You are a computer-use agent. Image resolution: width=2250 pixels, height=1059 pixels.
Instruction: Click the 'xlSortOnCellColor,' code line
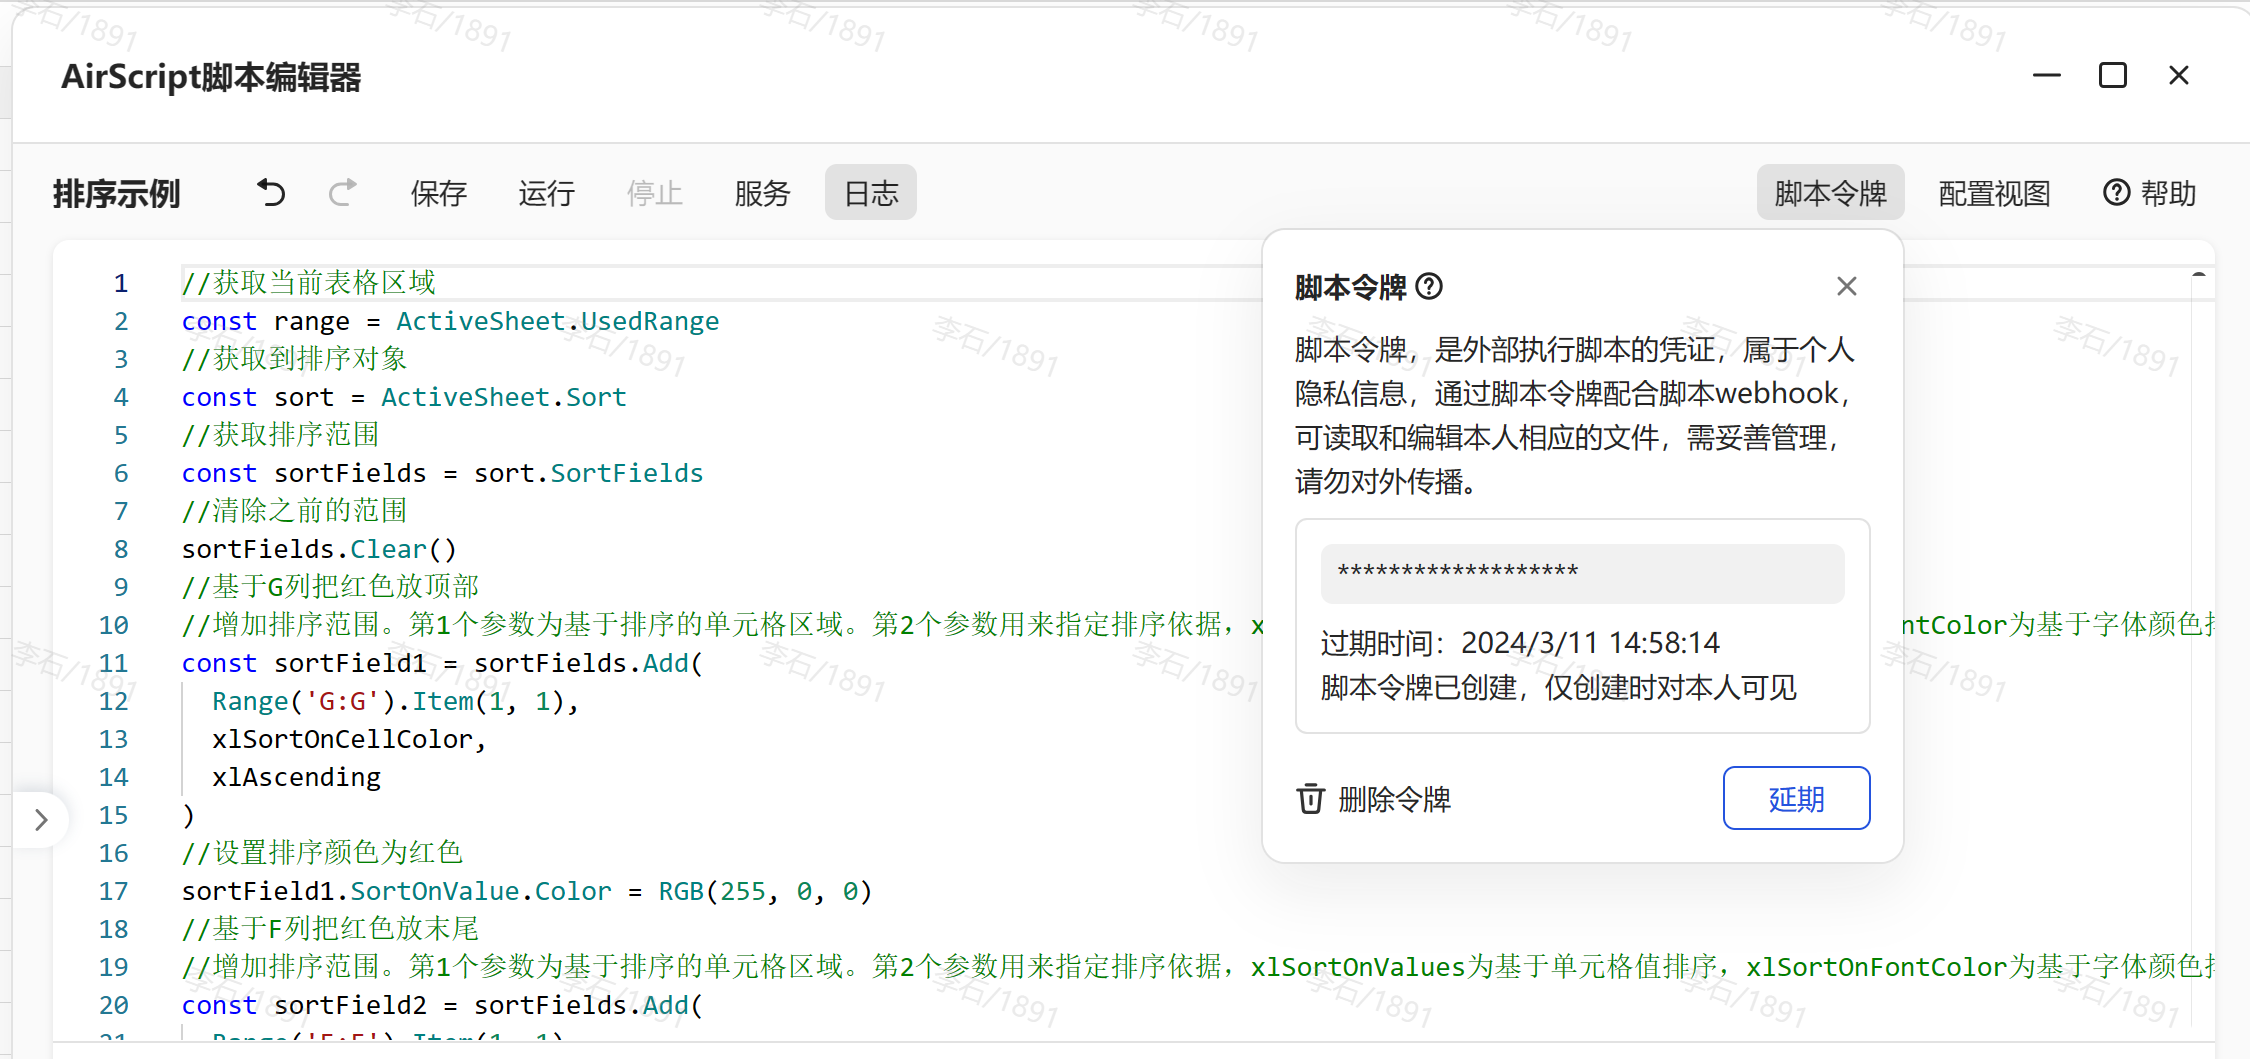click(349, 739)
